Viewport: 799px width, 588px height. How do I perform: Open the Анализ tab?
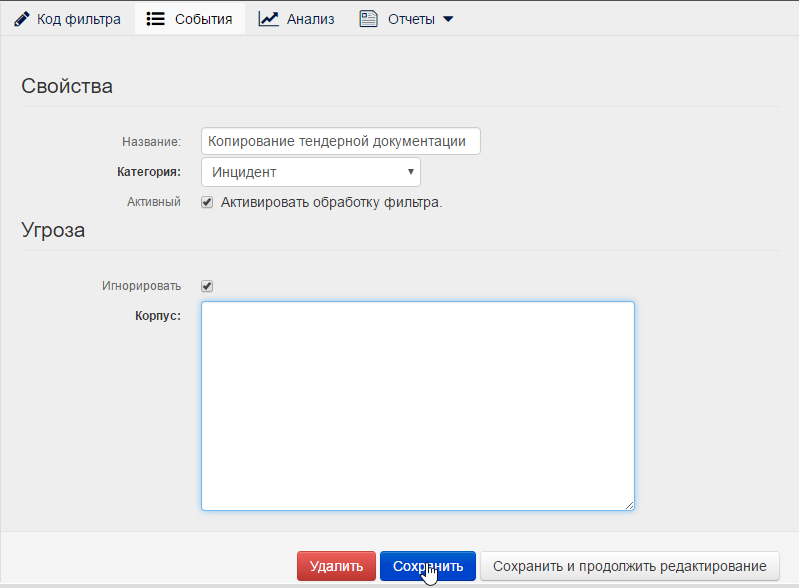296,19
